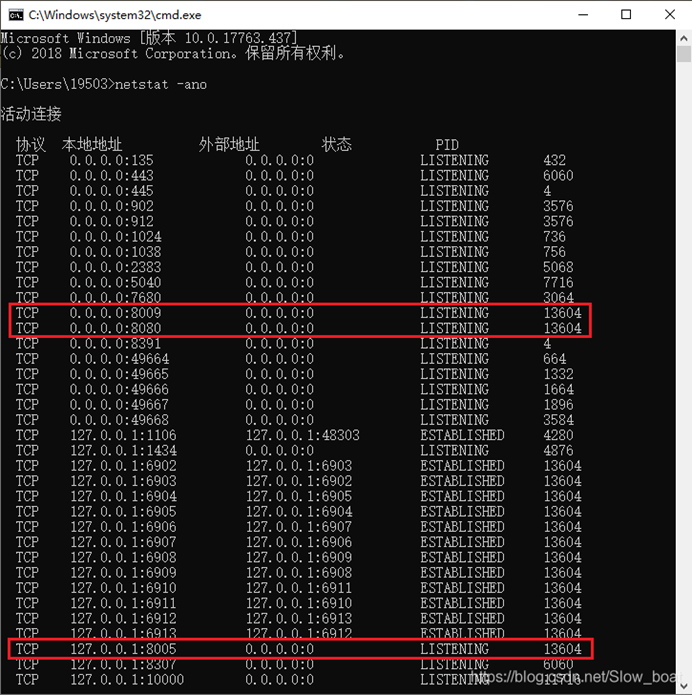Select local address 0.0.0.0:49665
This screenshot has width=692, height=695.
119,374
